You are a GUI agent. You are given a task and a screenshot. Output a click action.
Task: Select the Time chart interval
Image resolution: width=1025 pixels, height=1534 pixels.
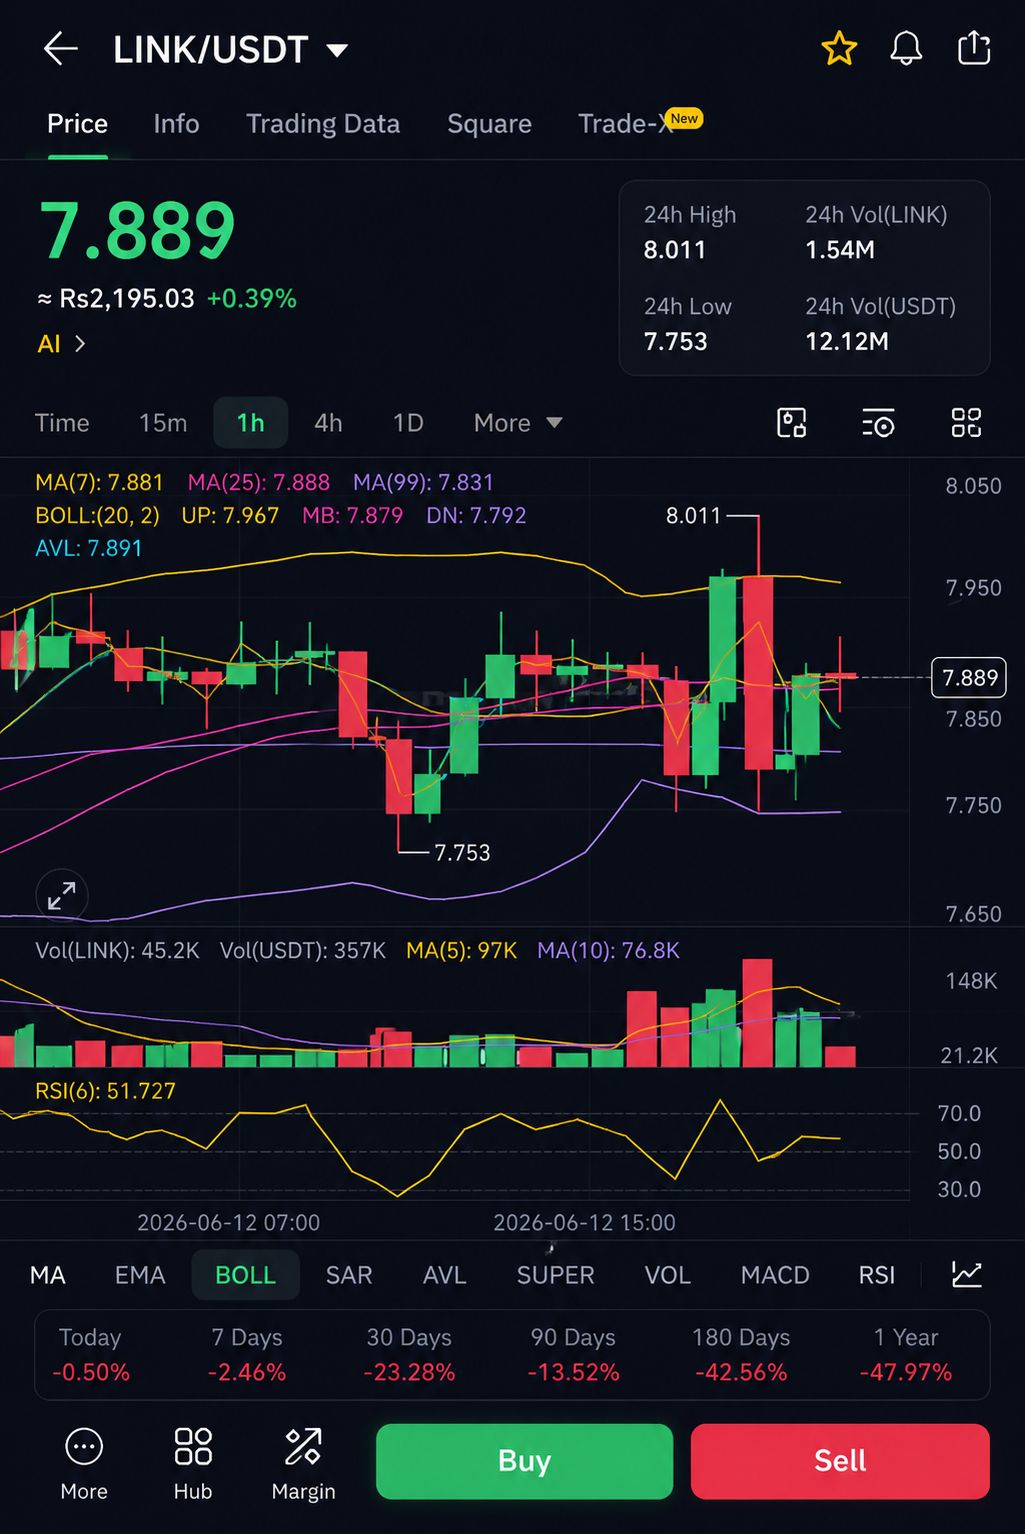62,423
